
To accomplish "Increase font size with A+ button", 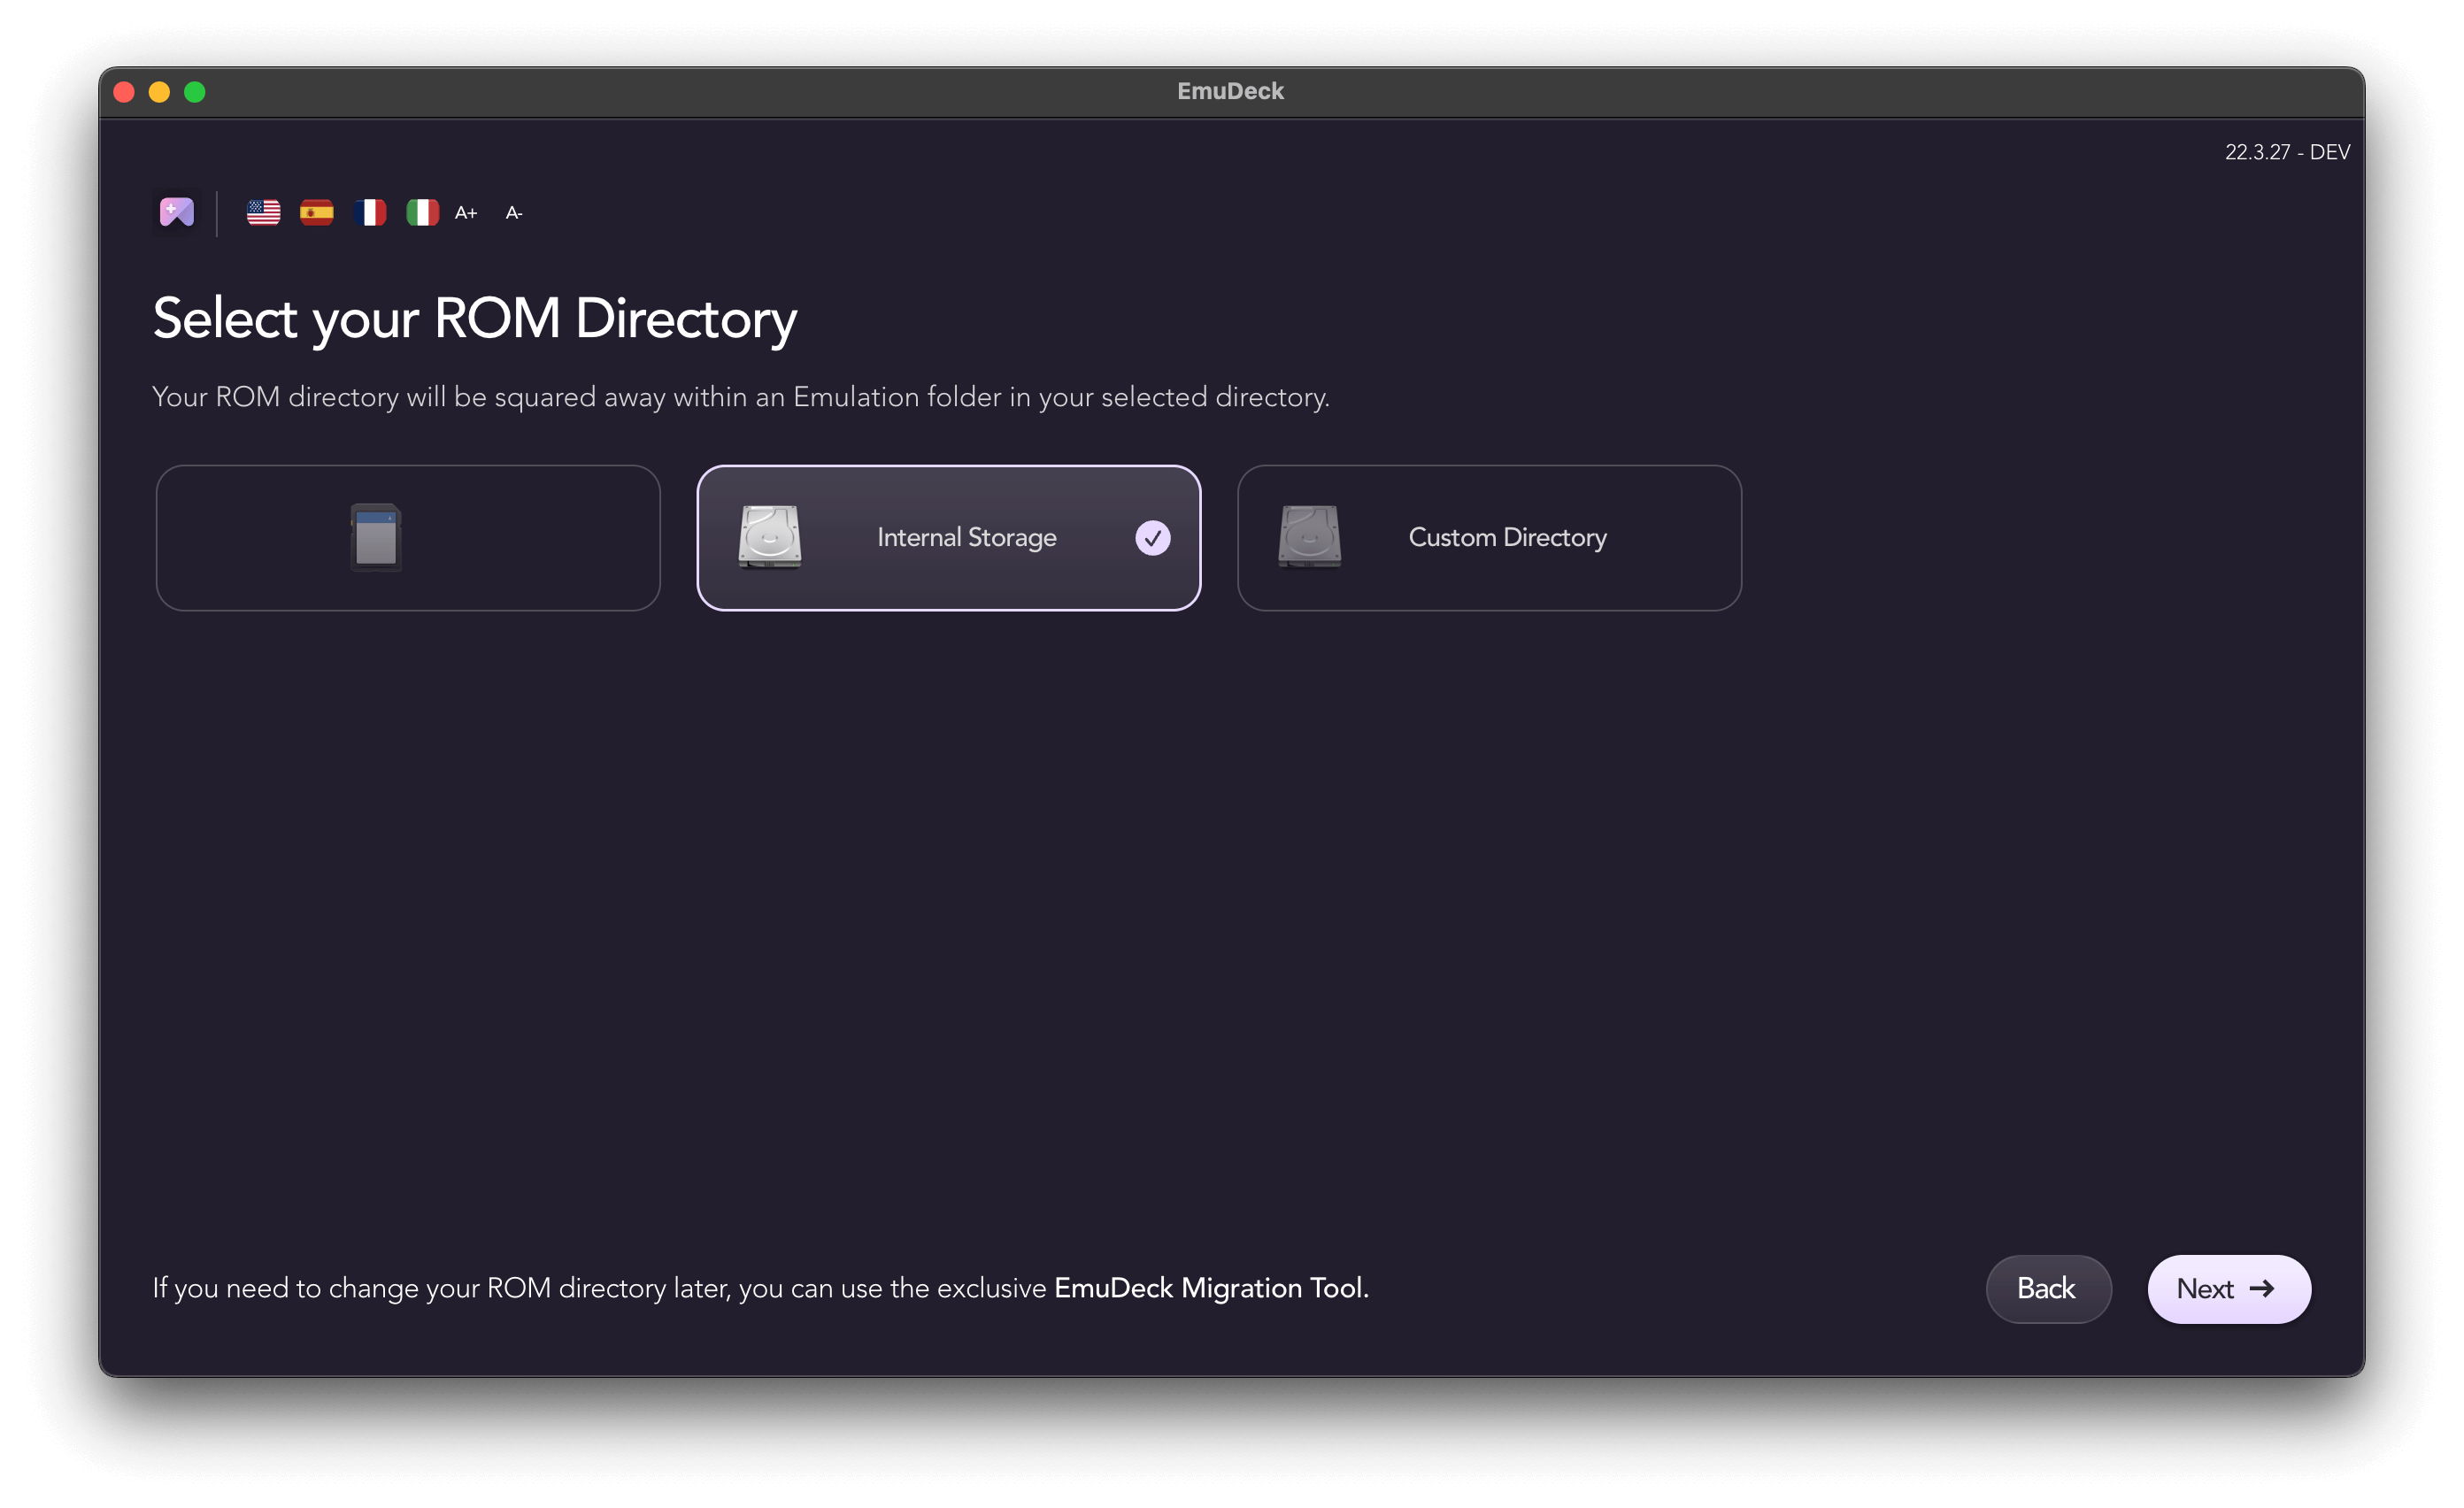I will (466, 213).
